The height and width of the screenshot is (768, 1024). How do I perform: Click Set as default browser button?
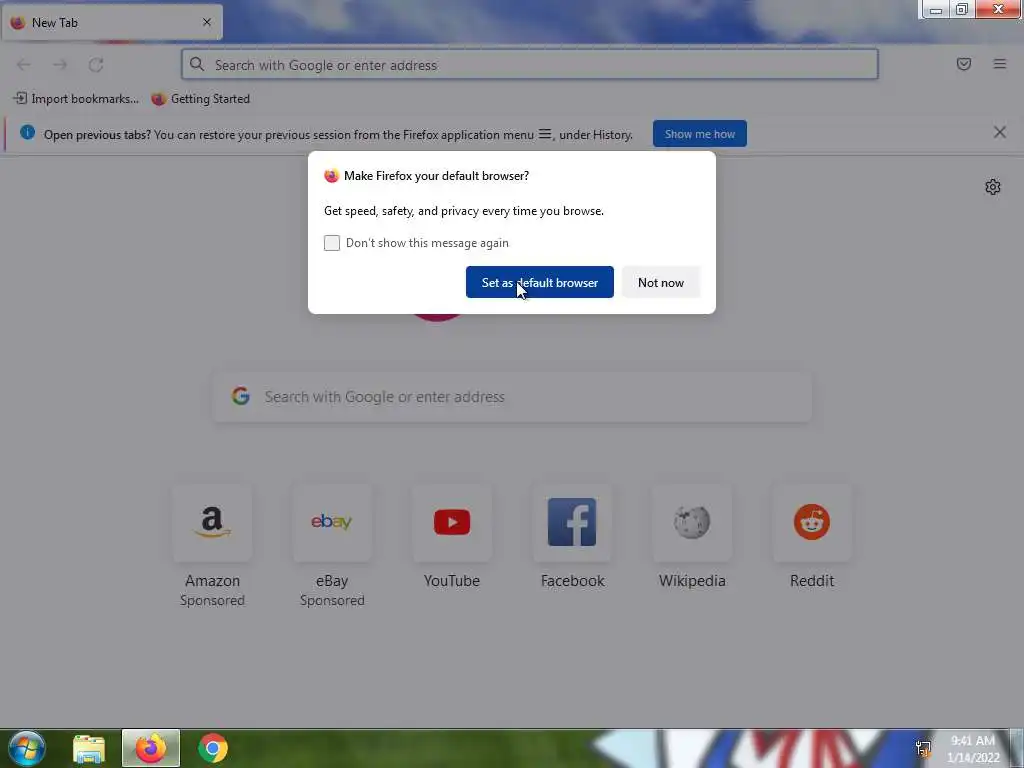pyautogui.click(x=539, y=282)
